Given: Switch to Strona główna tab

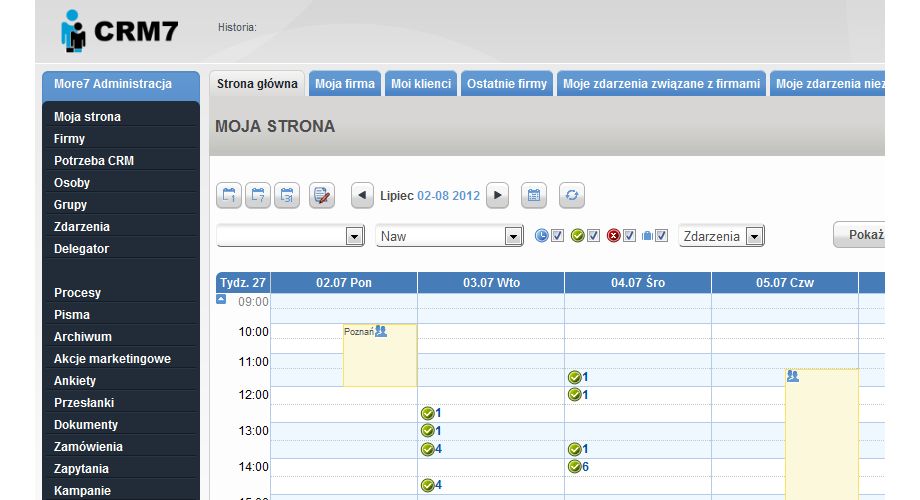Looking at the screenshot, I should [257, 84].
